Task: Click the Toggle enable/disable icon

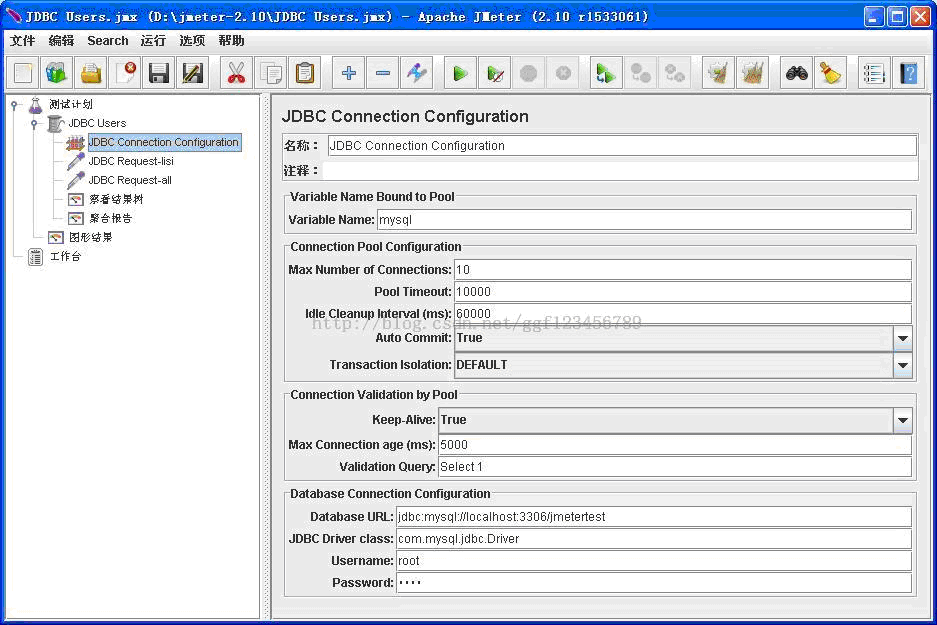Action: click(417, 73)
